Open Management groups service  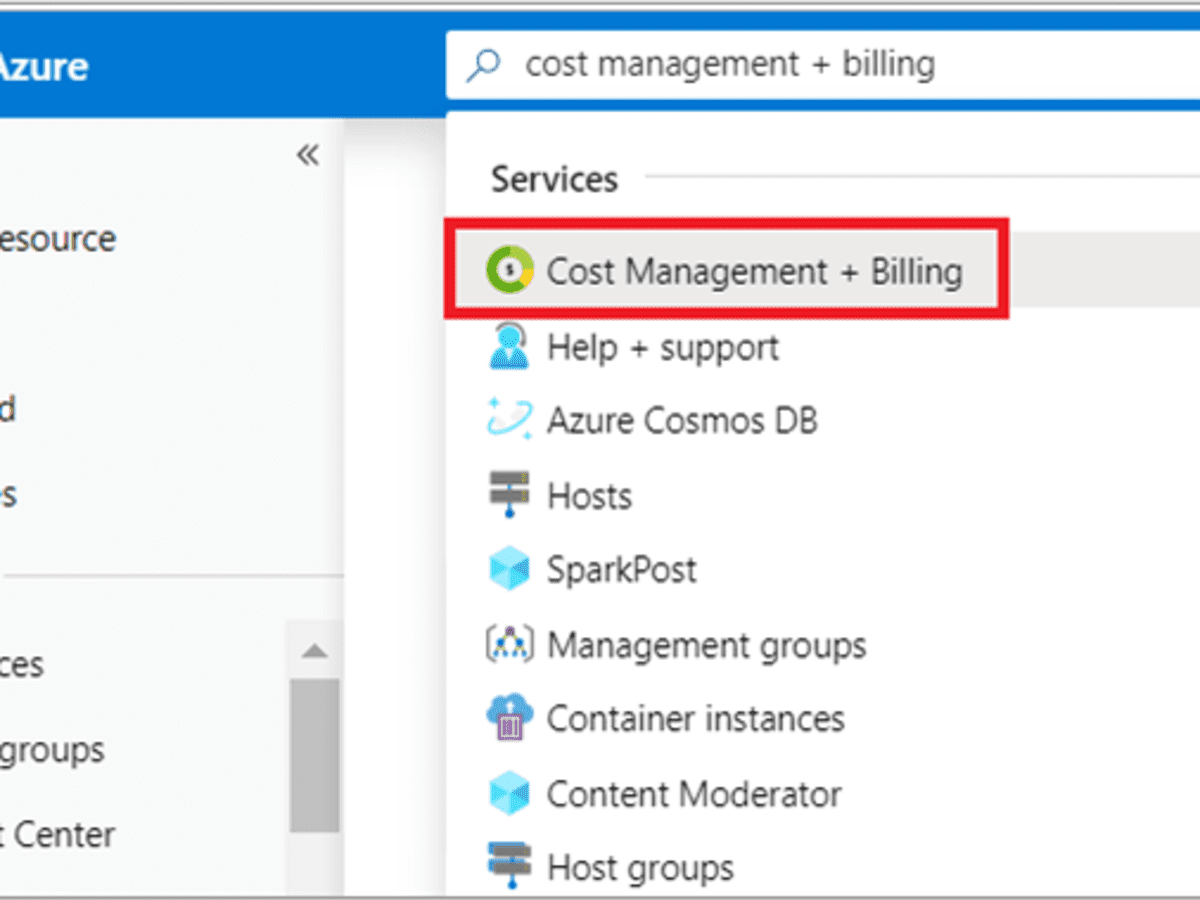tap(706, 645)
